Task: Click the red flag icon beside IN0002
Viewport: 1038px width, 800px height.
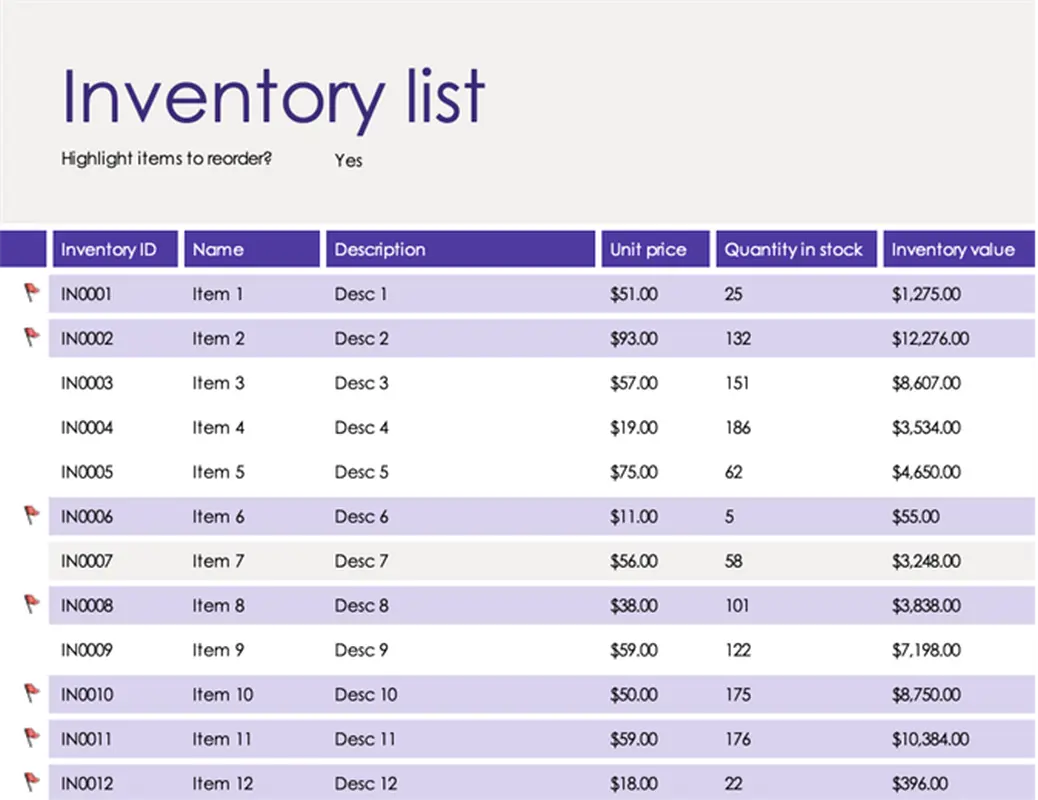Action: tap(31, 337)
